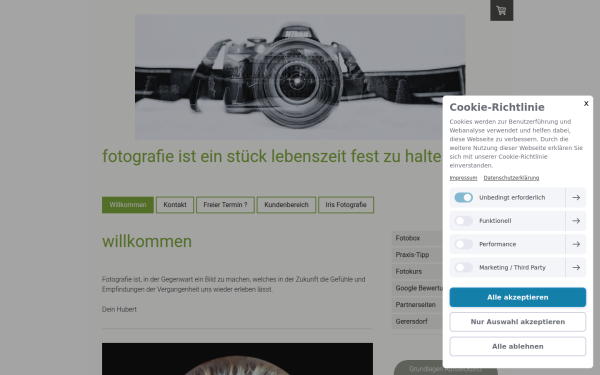
Task: Close the Cookie-Richtlinie dialog
Action: pos(586,103)
